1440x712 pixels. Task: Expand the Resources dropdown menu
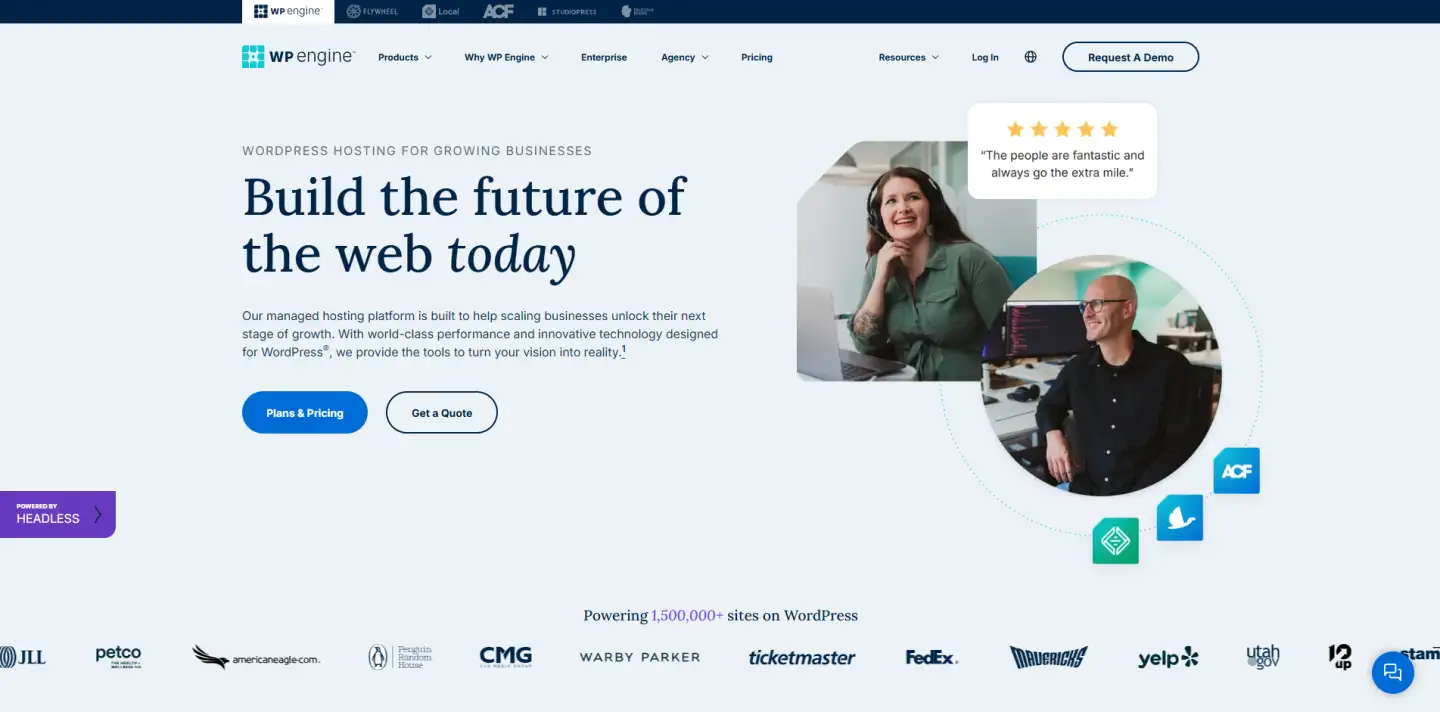(909, 57)
